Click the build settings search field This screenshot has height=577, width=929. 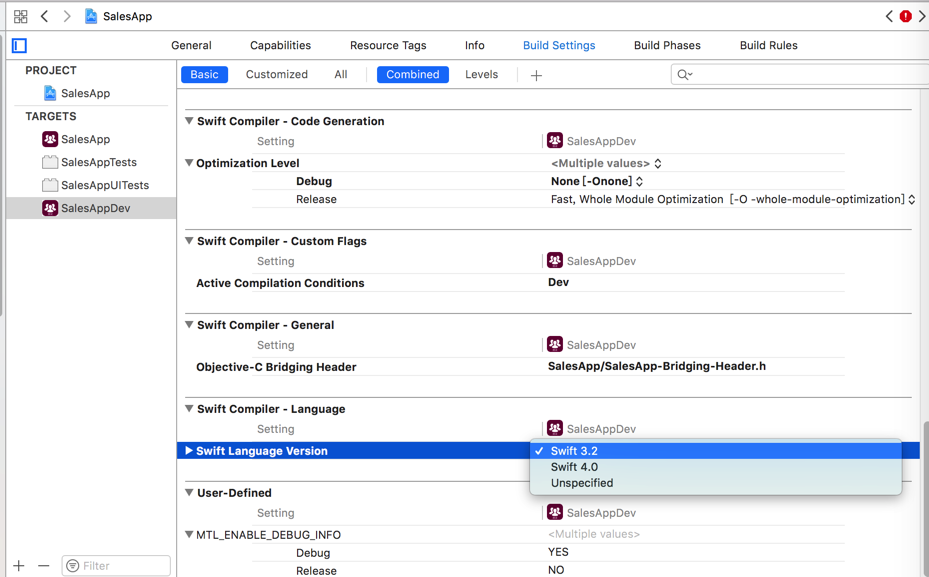800,75
